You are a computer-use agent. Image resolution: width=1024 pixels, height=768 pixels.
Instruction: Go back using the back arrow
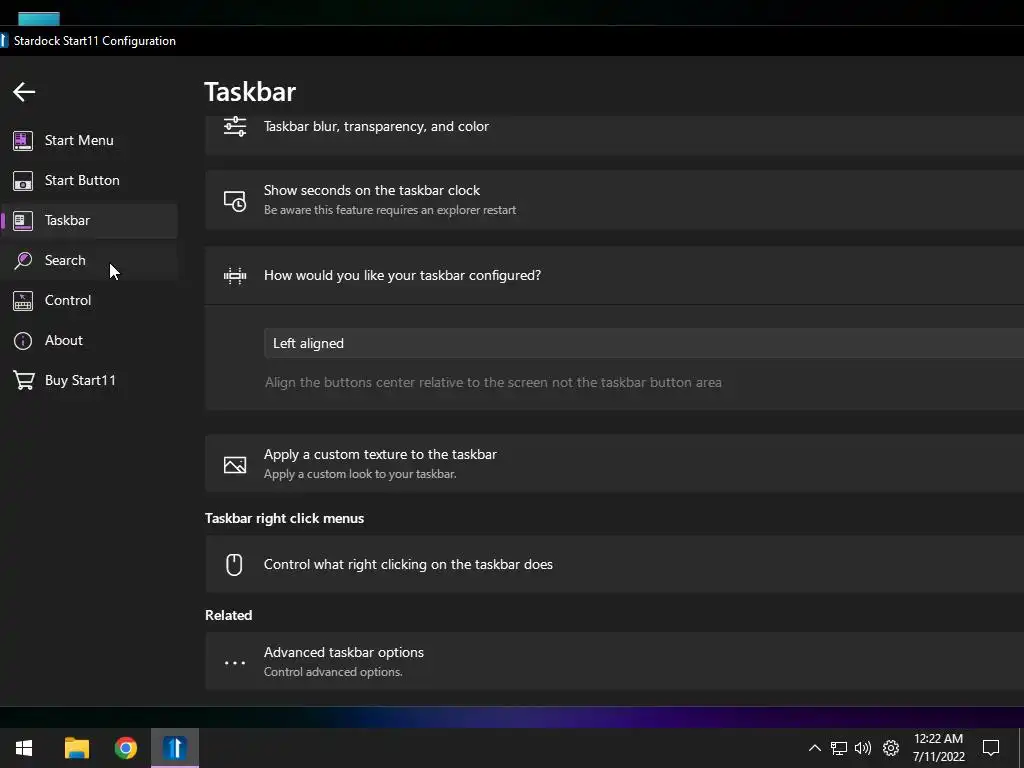pos(24,92)
